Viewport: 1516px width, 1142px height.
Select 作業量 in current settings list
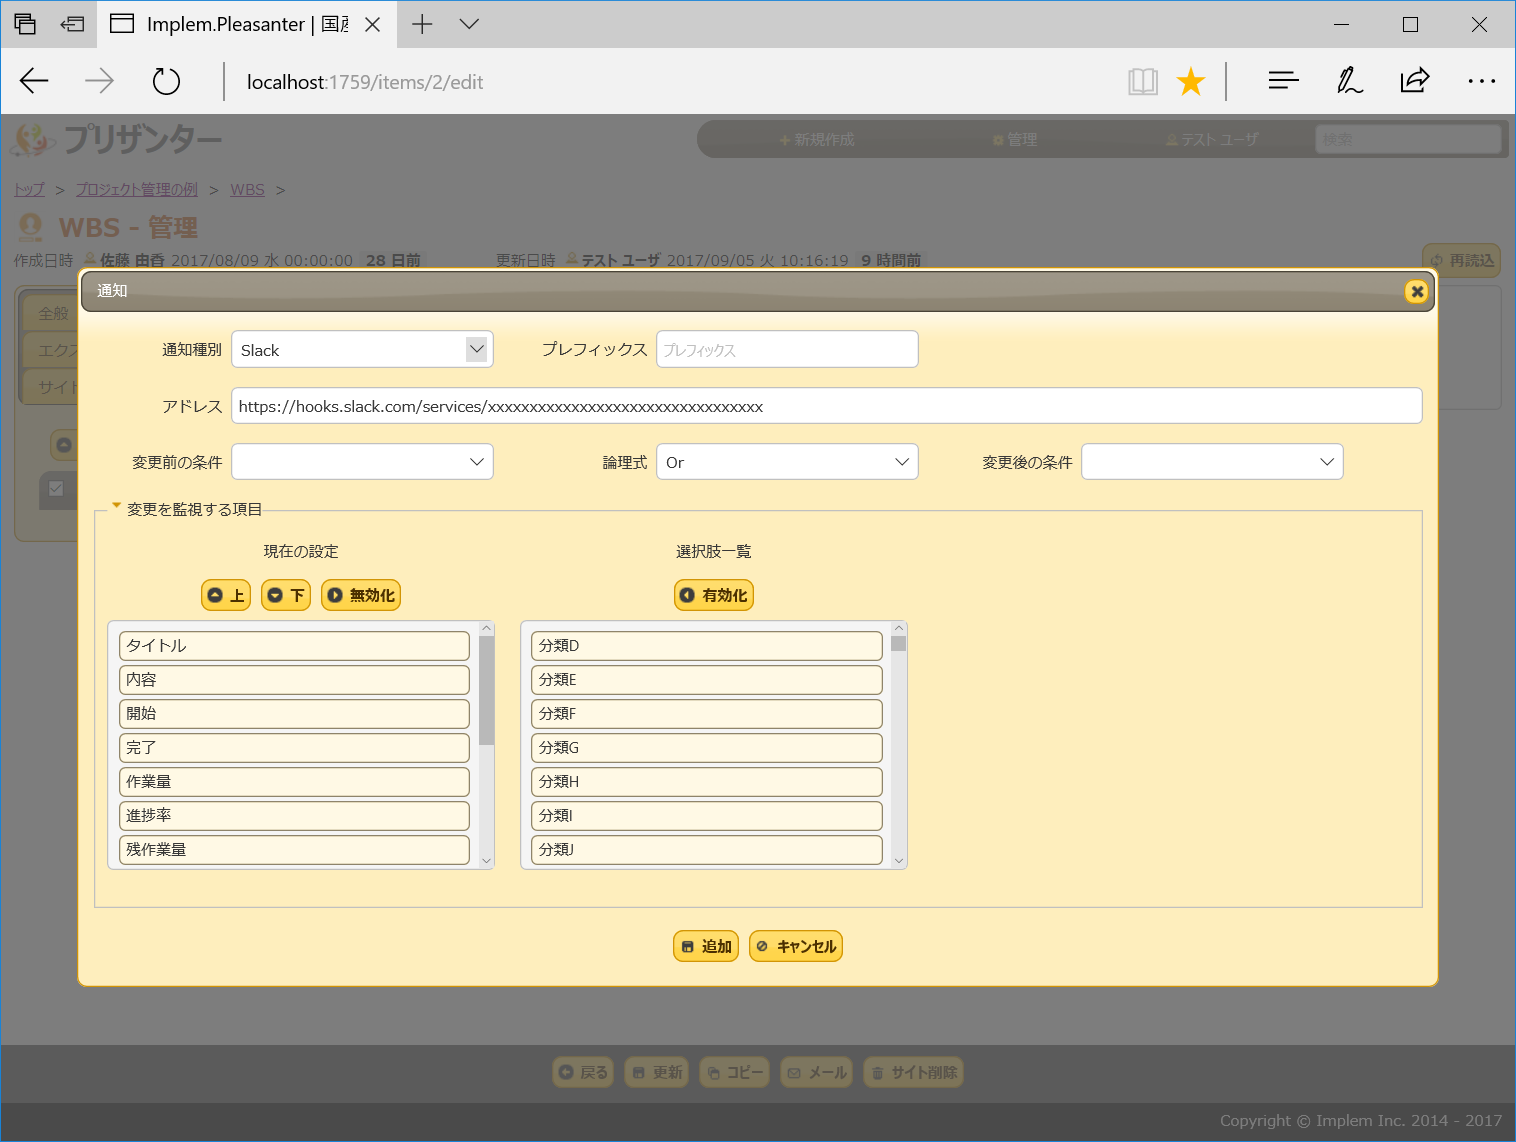click(294, 782)
